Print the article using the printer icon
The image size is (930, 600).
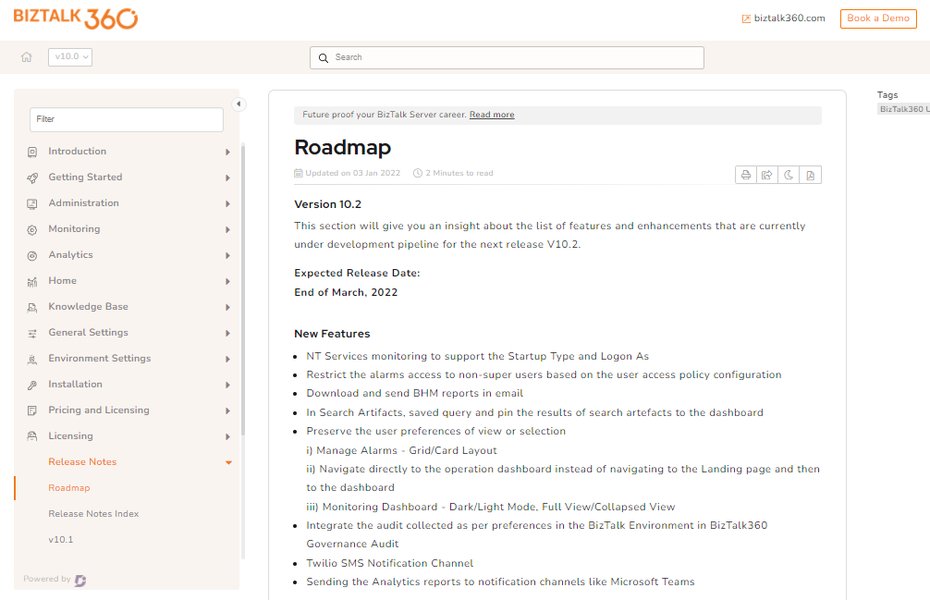[746, 175]
